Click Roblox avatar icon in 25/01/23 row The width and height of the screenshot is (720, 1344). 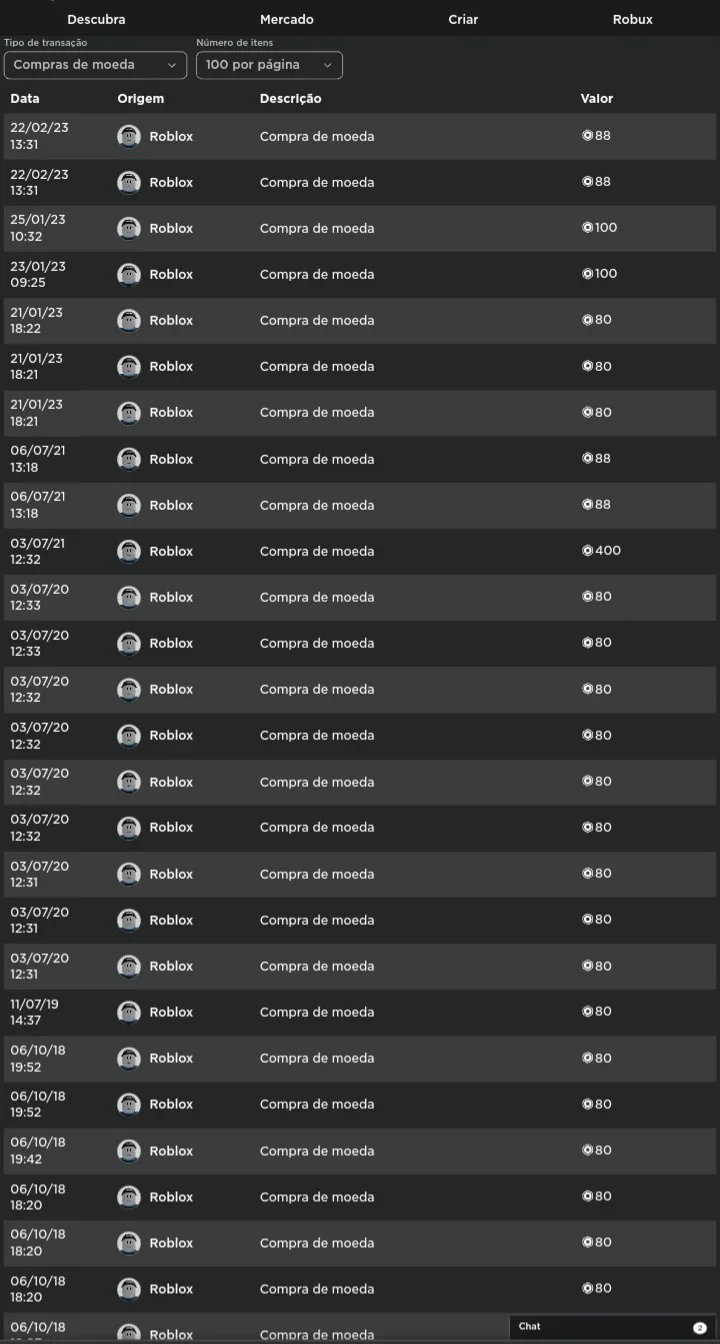tap(128, 228)
